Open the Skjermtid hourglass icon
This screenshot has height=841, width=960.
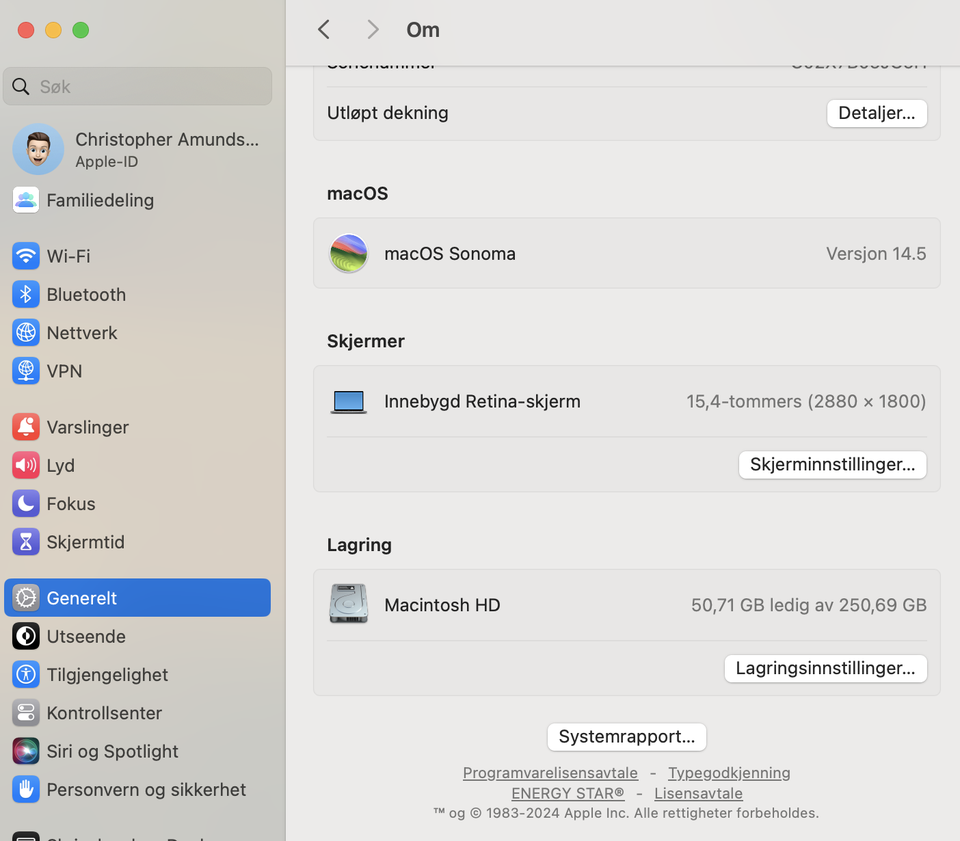click(x=26, y=542)
